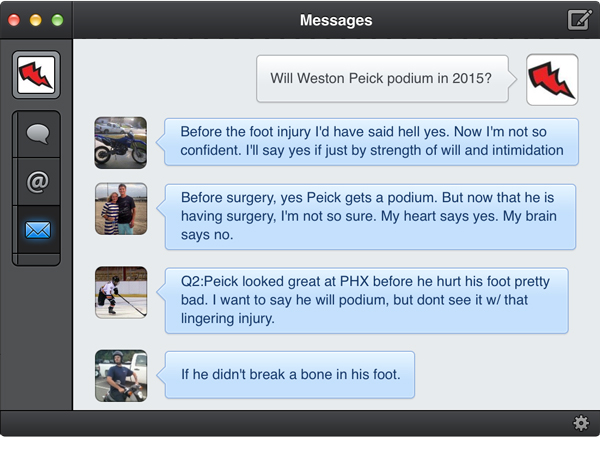This screenshot has height=455, width=600.
Task: Click the red close window button
Action: [x=15, y=20]
